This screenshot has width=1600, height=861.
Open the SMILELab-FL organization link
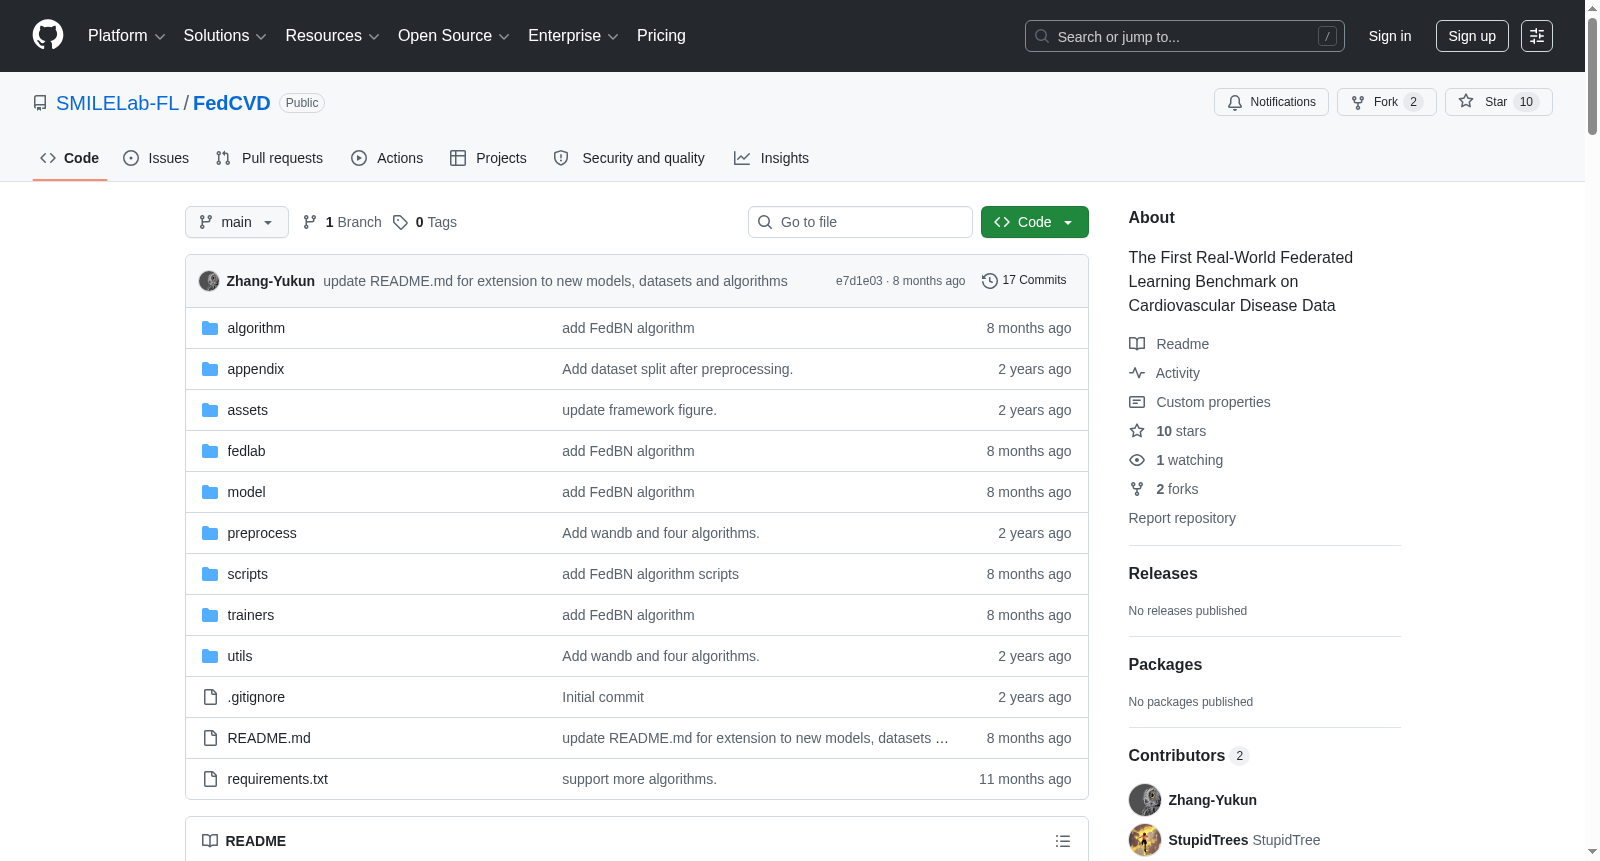pyautogui.click(x=117, y=103)
